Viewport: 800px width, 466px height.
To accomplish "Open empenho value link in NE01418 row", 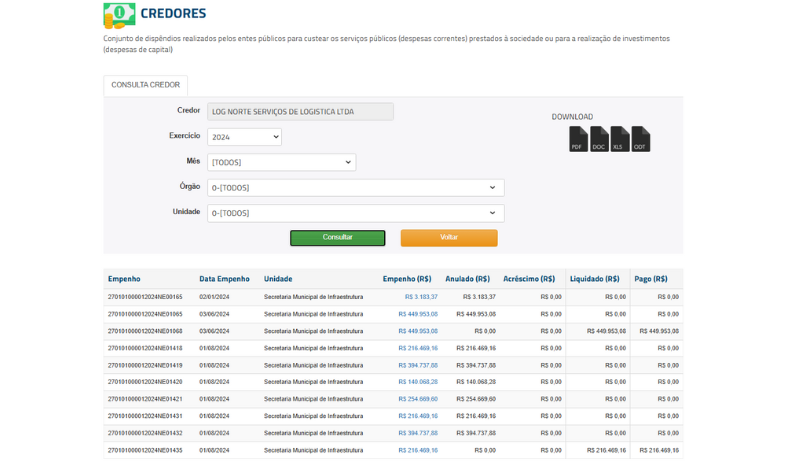I will [x=418, y=348].
